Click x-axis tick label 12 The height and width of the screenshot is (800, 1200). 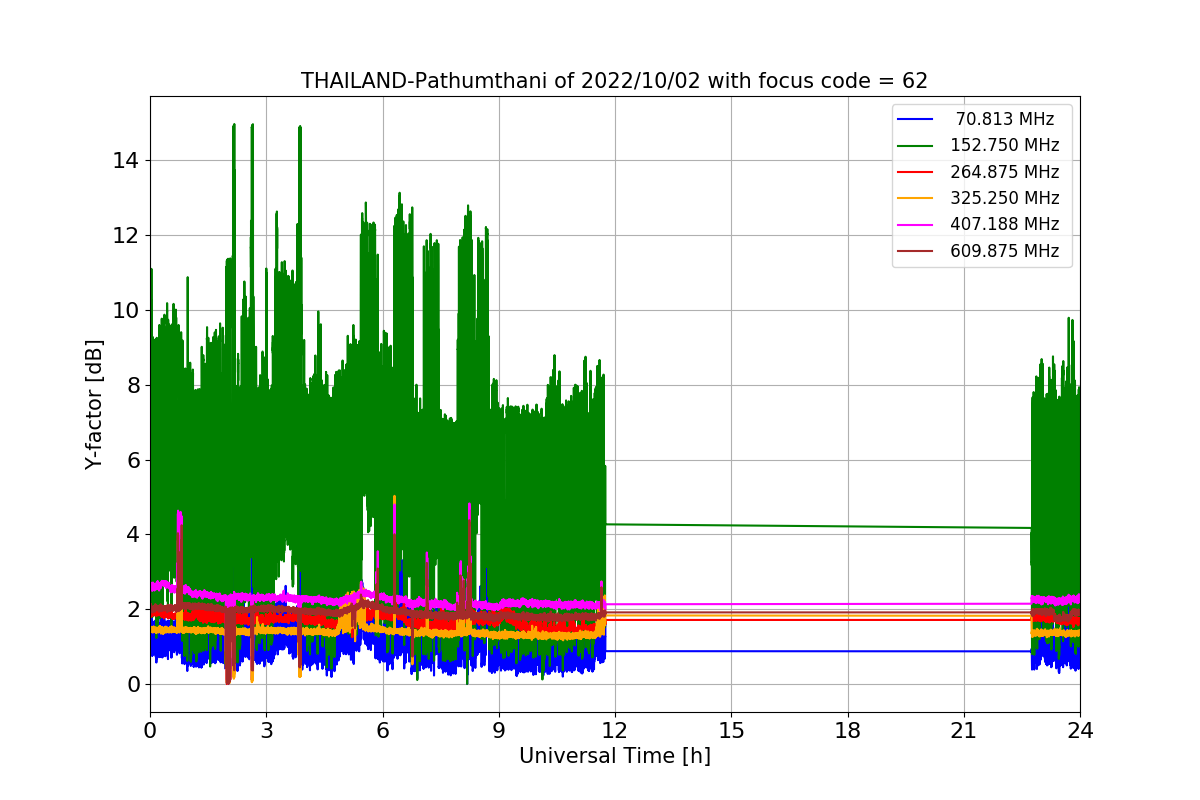click(x=615, y=730)
